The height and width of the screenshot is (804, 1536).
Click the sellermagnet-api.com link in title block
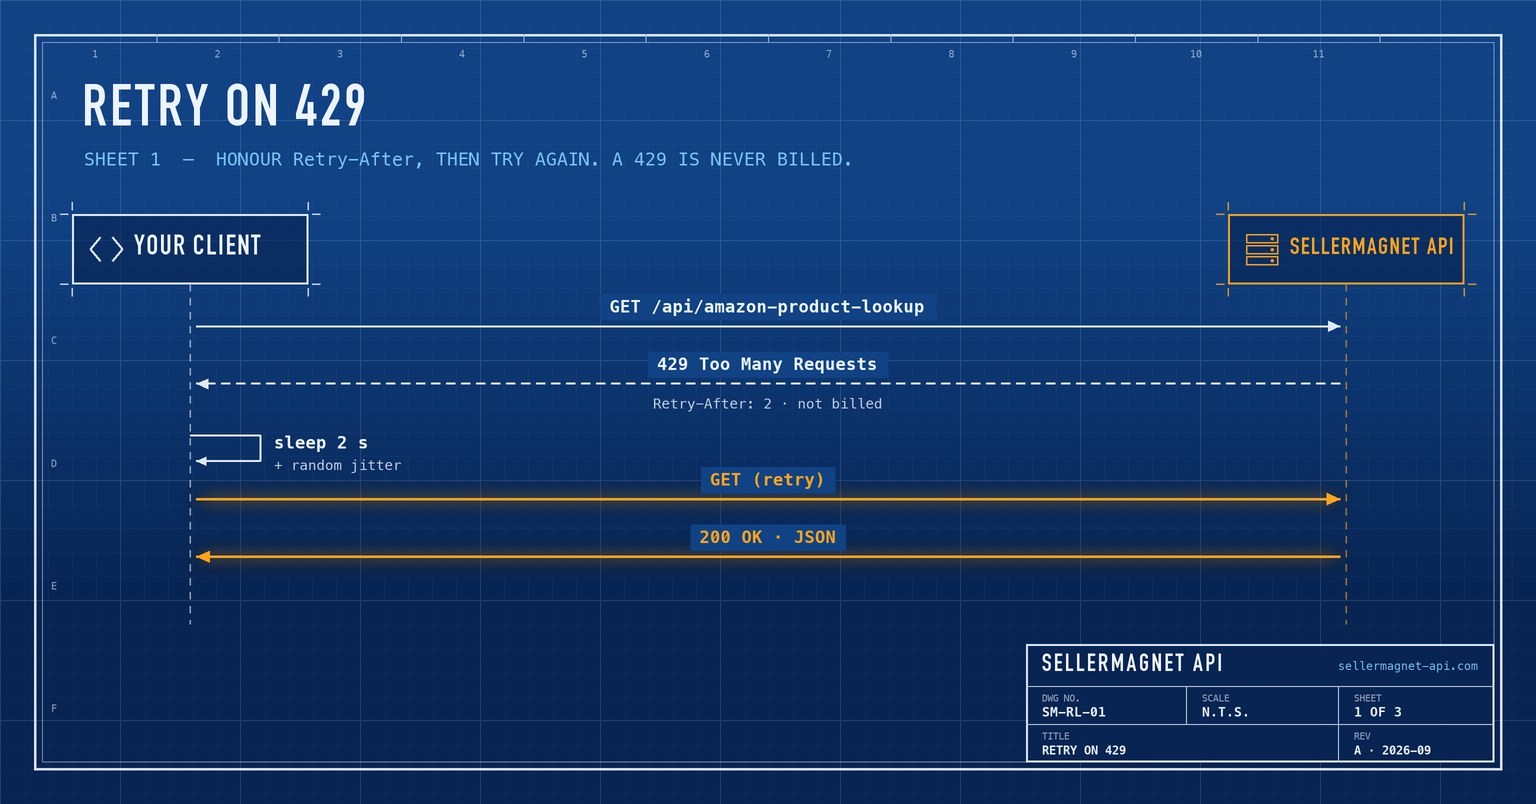1407,666
